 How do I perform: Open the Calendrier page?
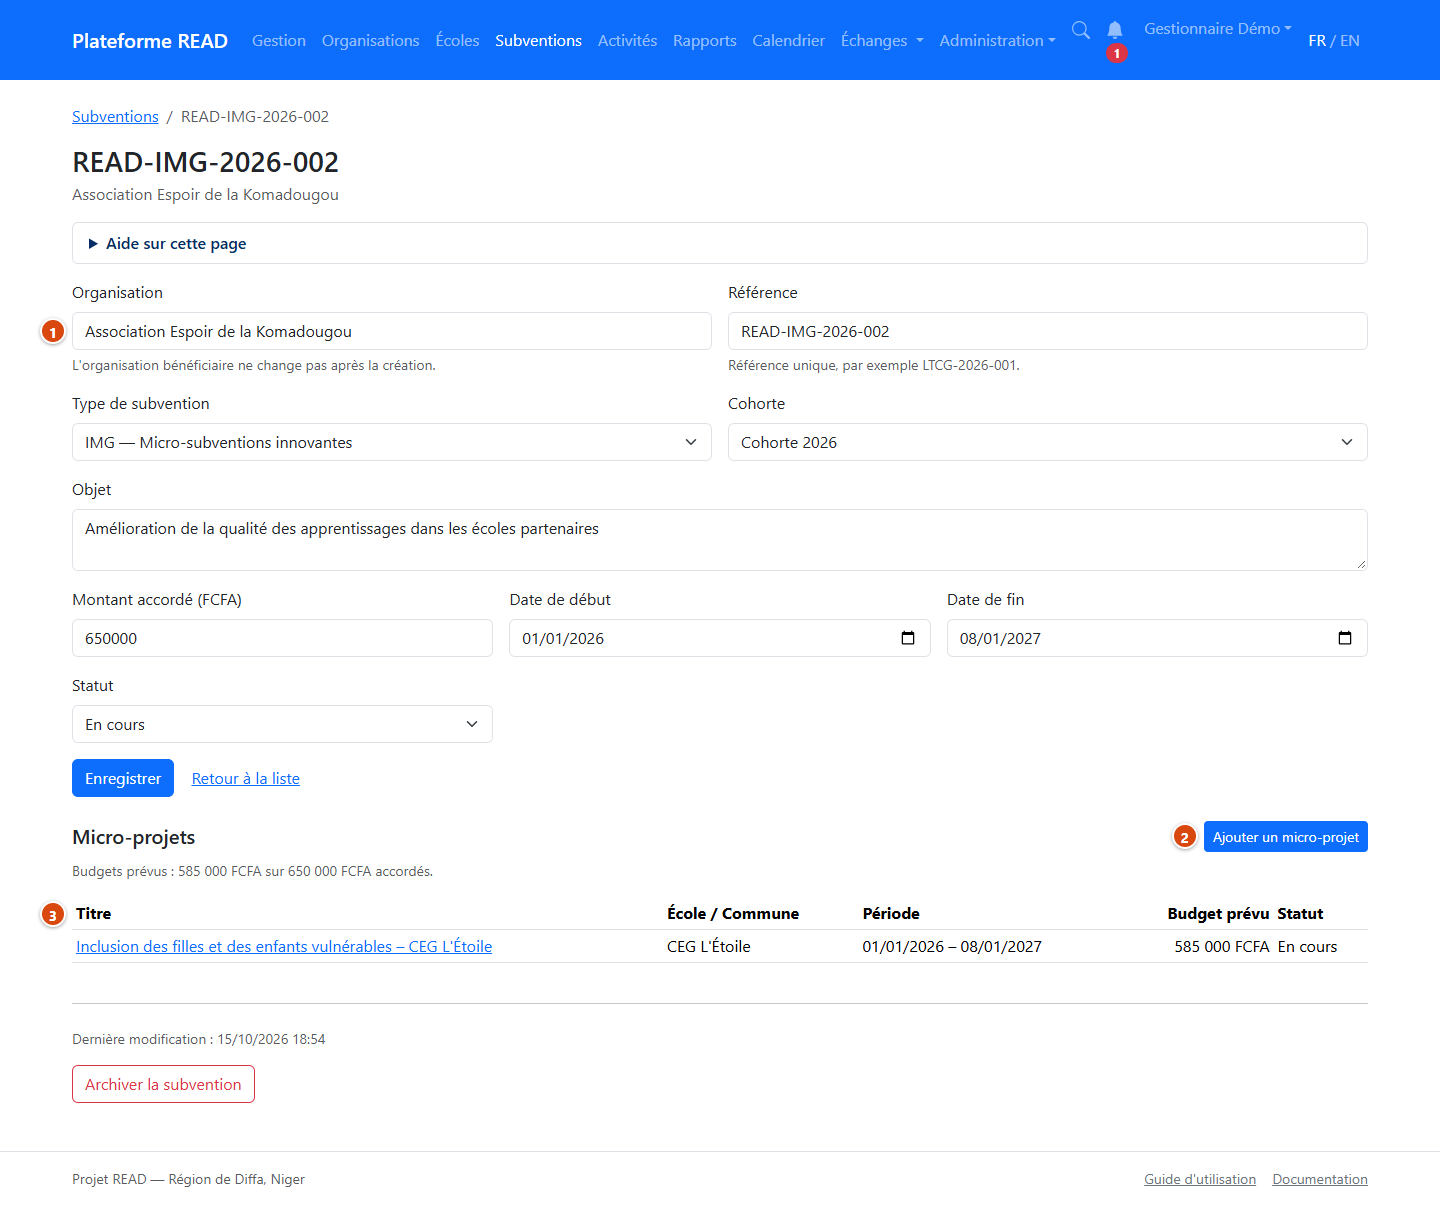[789, 40]
